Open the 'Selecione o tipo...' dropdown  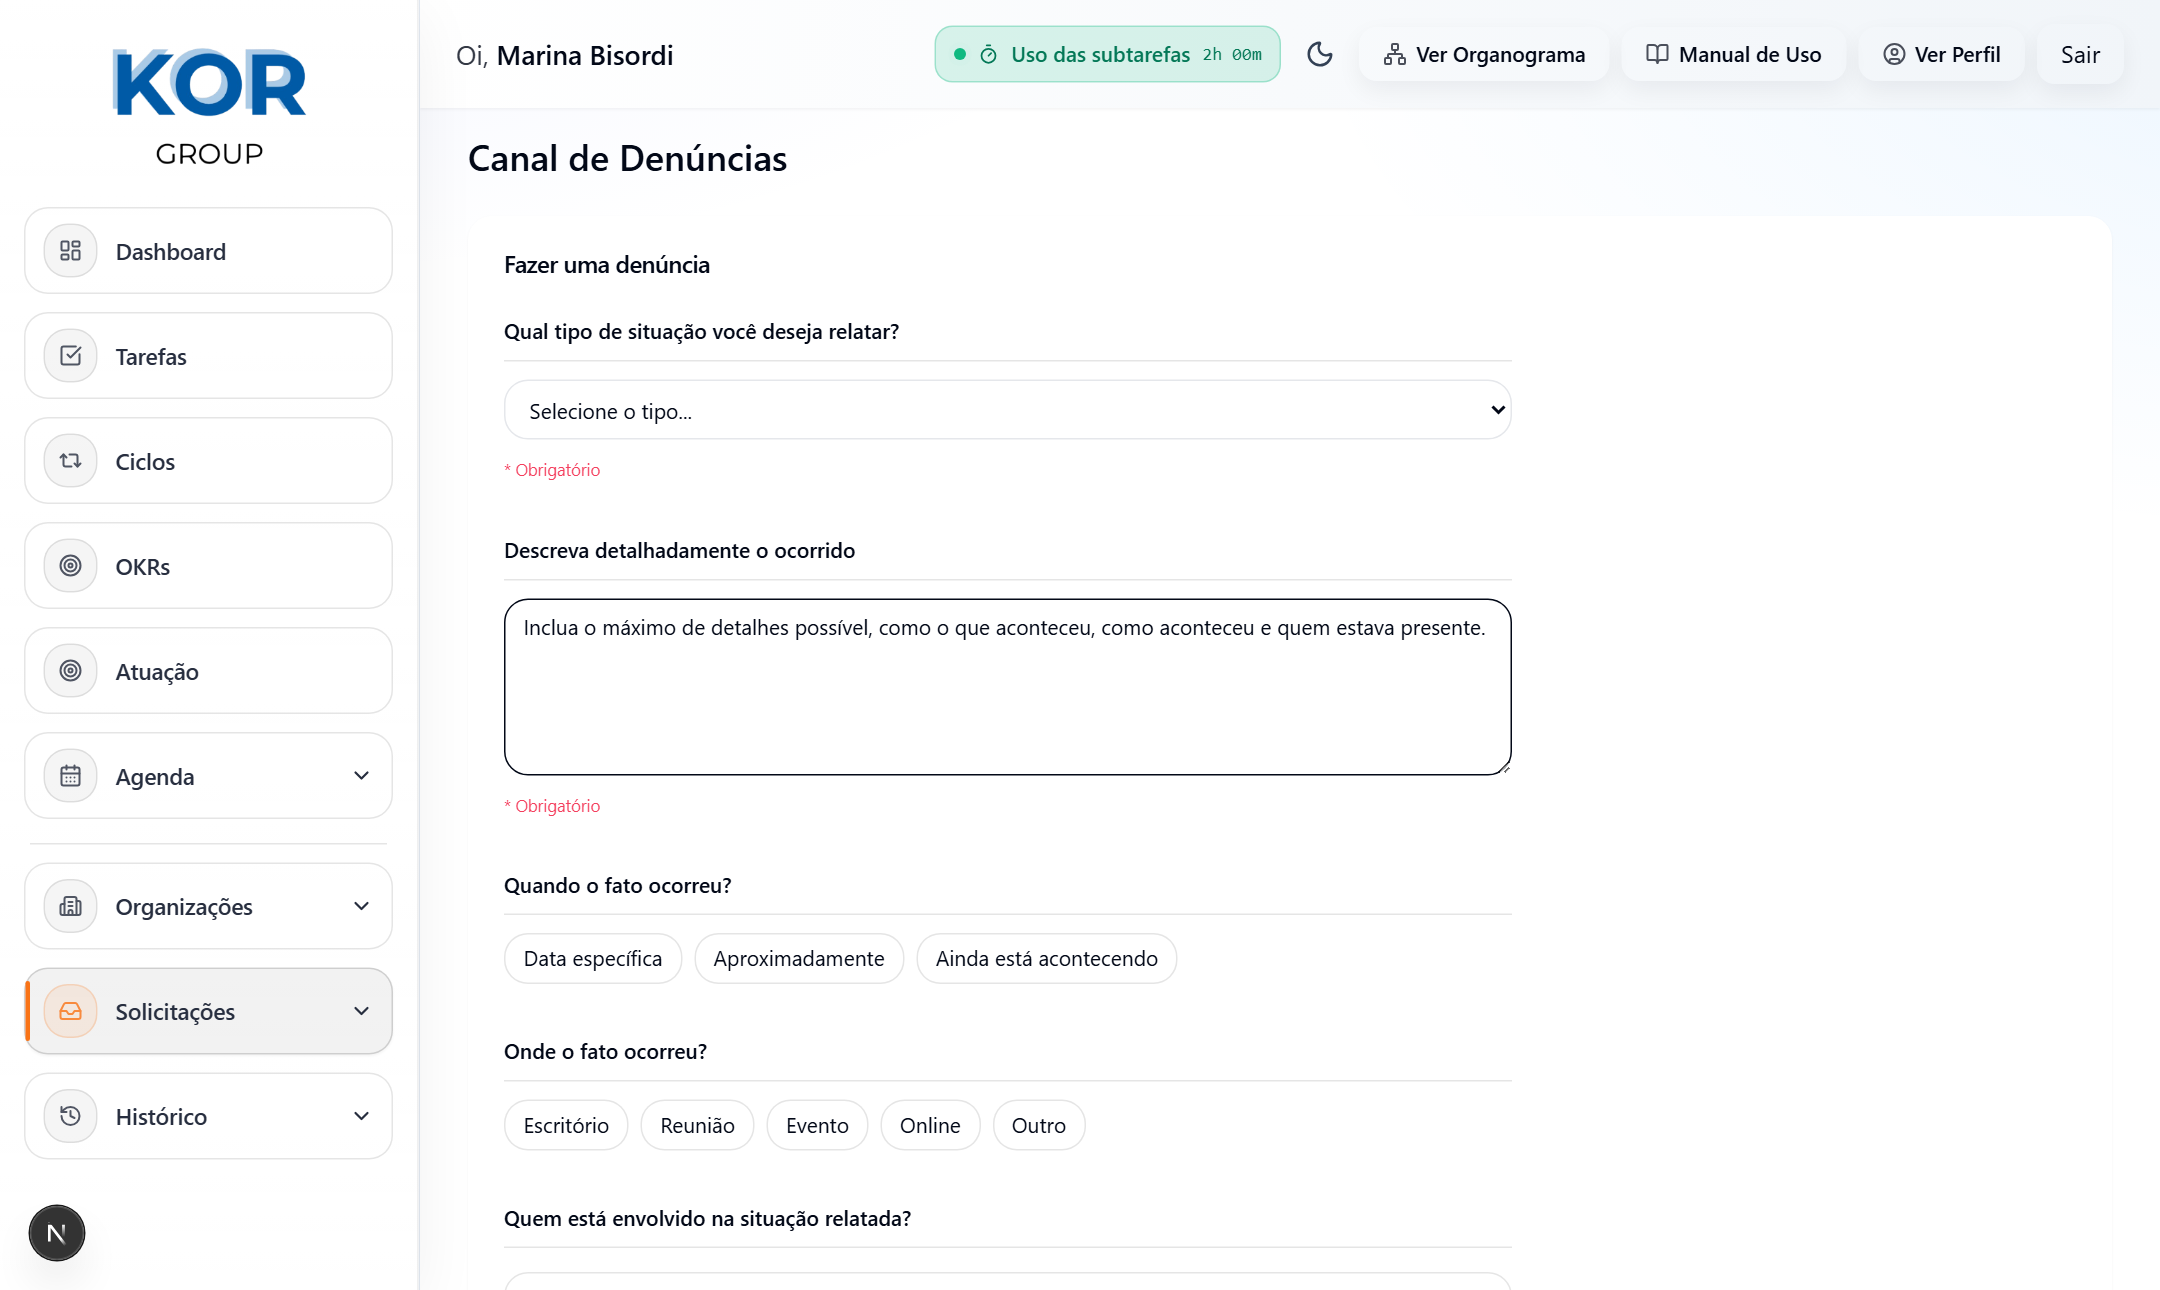pyautogui.click(x=1007, y=410)
